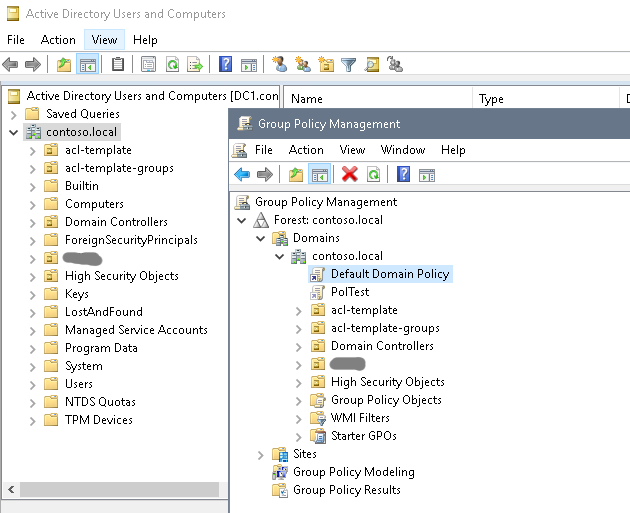Open File menu in Group Policy Management
The width and height of the screenshot is (630, 513).
point(264,150)
